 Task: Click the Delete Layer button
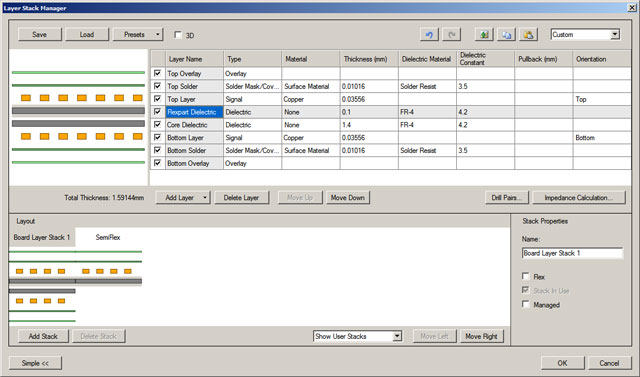[x=242, y=197]
